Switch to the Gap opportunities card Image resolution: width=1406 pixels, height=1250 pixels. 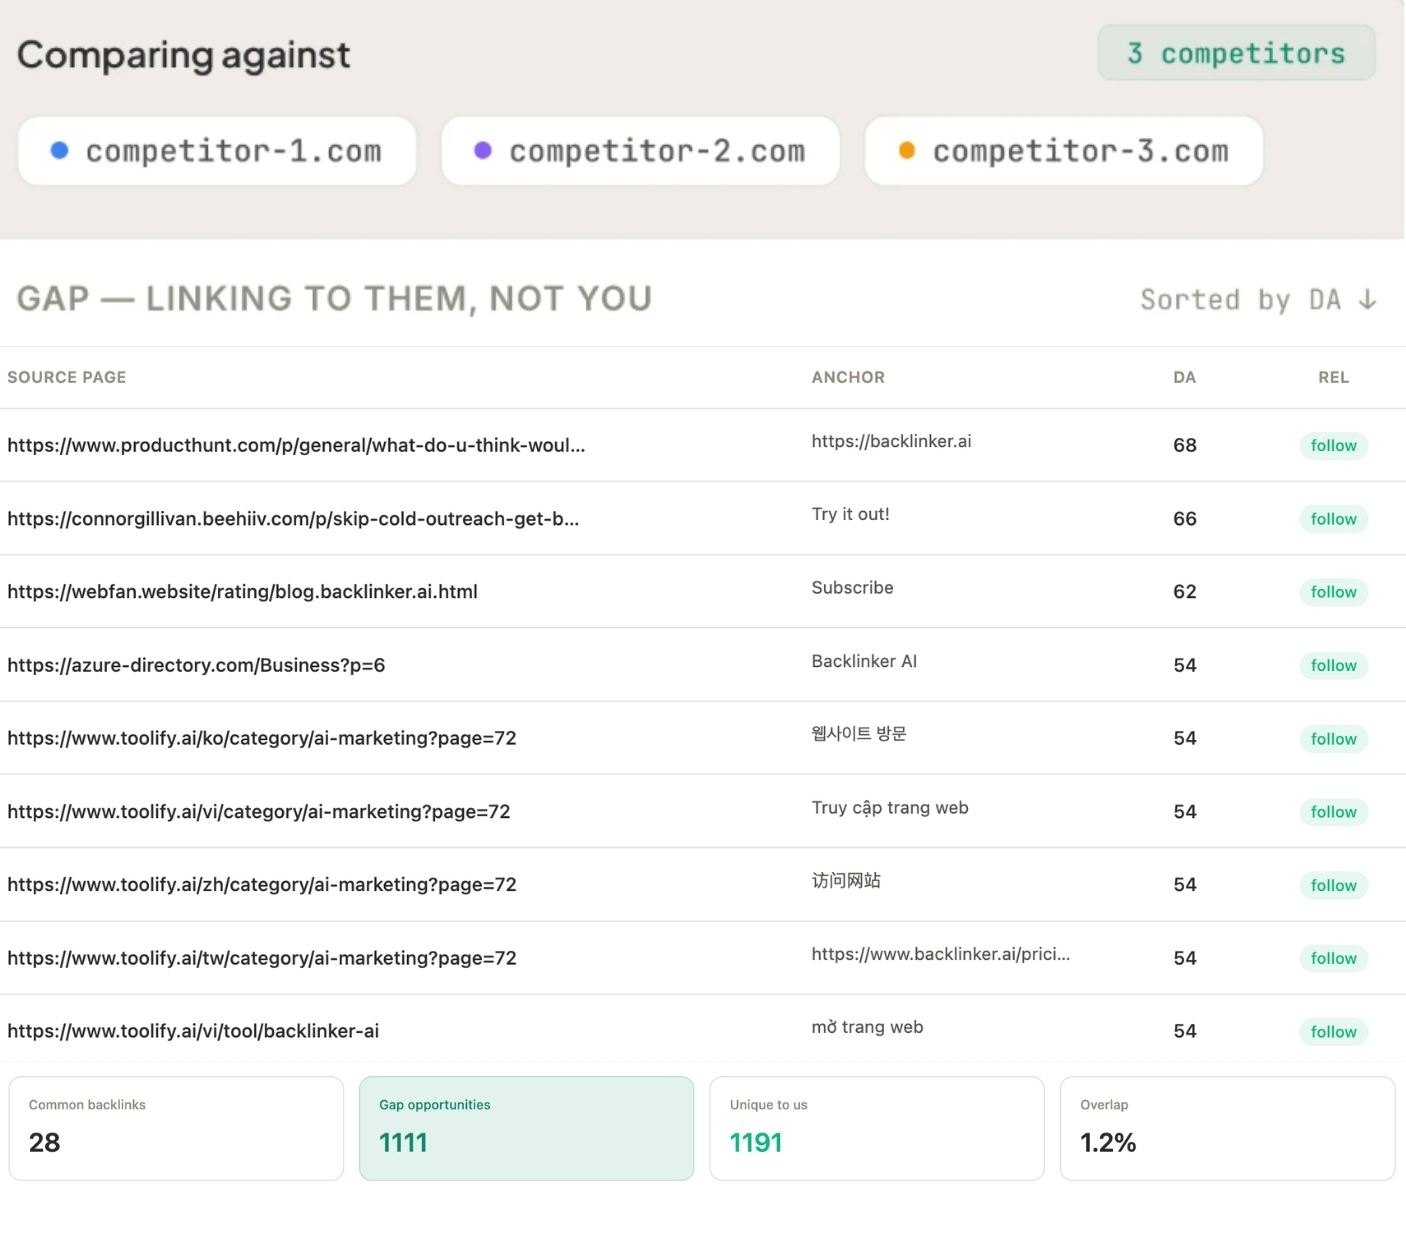[x=526, y=1128]
